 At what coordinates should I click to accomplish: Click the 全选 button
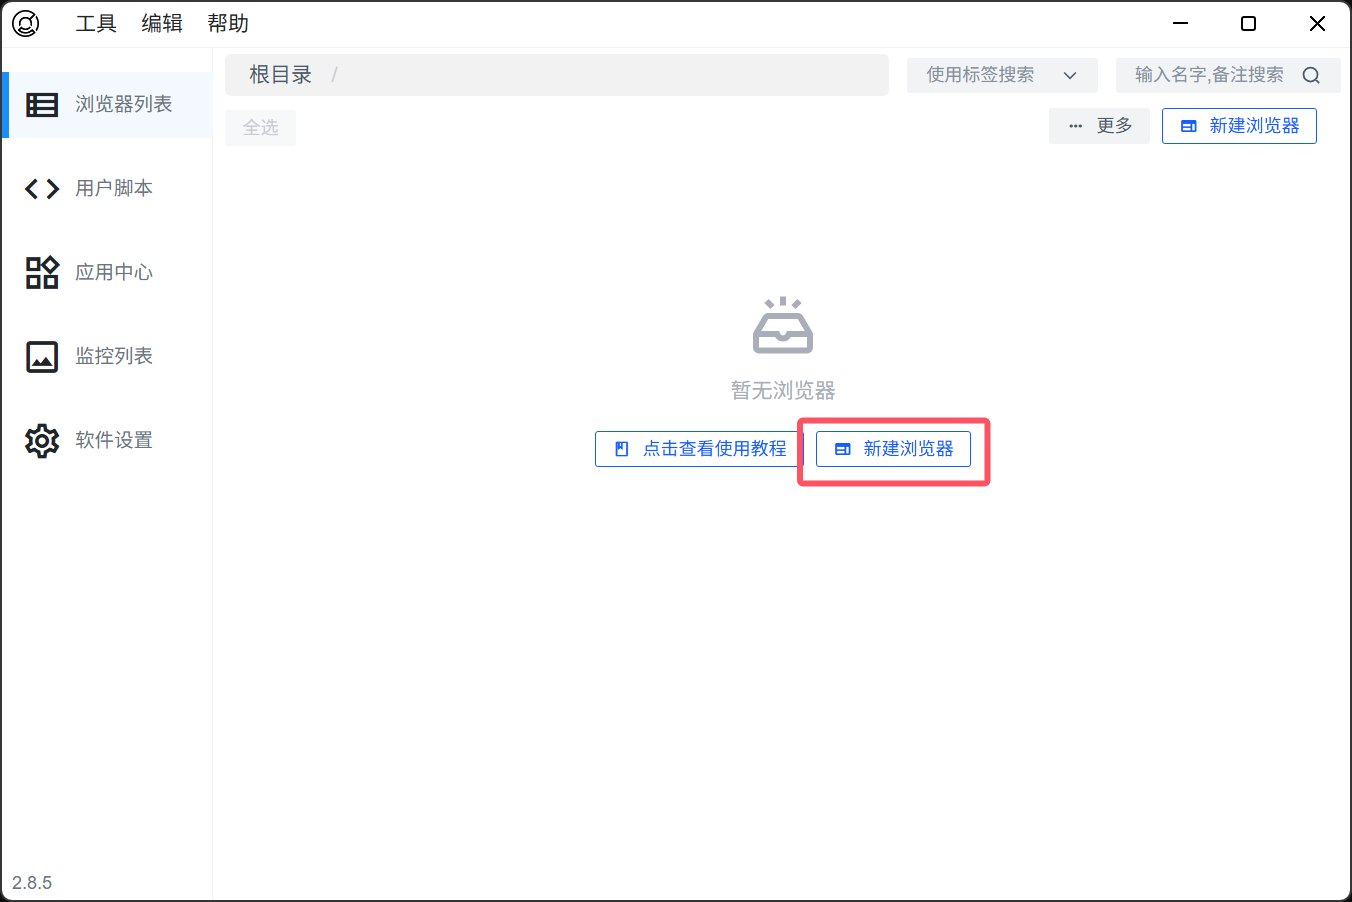260,128
